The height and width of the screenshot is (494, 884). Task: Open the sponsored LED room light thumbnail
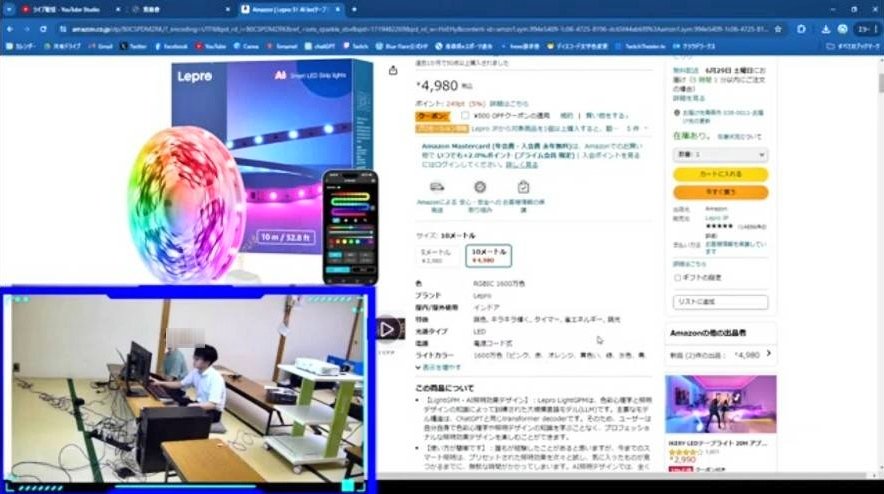(721, 404)
